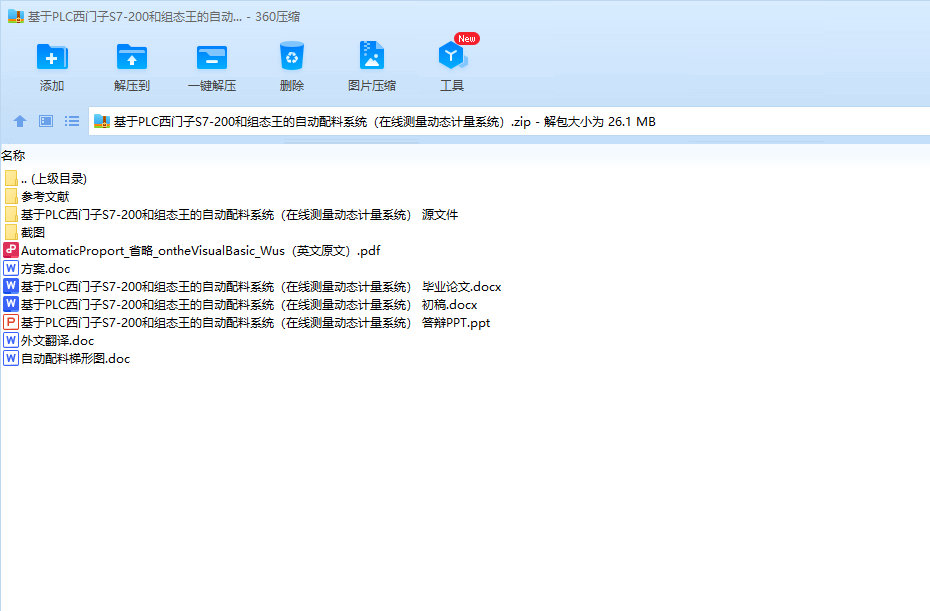Select the Word icon of 自动配料梯形图.doc

tap(11, 358)
